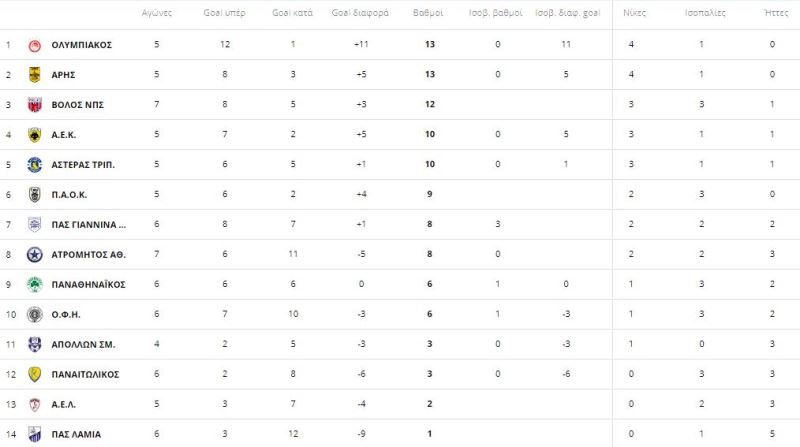Image resolution: width=800 pixels, height=447 pixels.
Task: Click the Ολυμπιακός team crest icon
Action: pyautogui.click(x=34, y=45)
